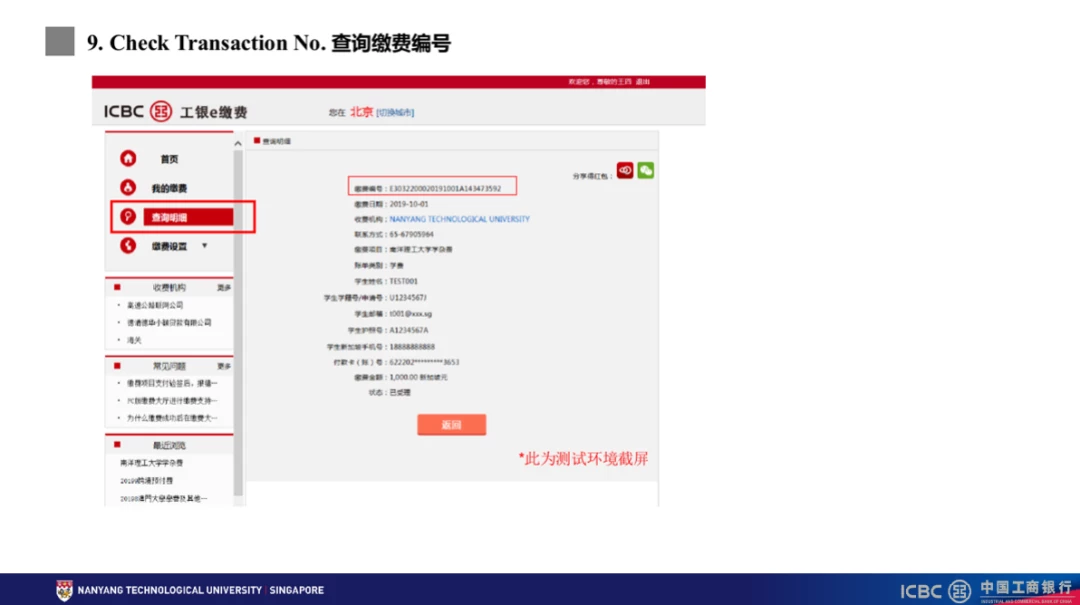
Task: Click 更多 beside 常见问题 heading
Action: [x=224, y=366]
